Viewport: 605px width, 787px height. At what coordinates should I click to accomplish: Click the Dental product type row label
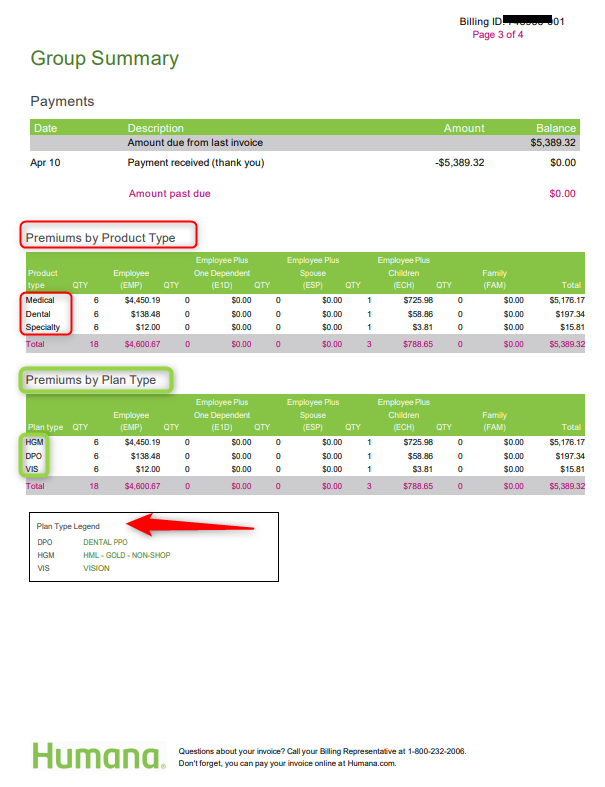38,314
